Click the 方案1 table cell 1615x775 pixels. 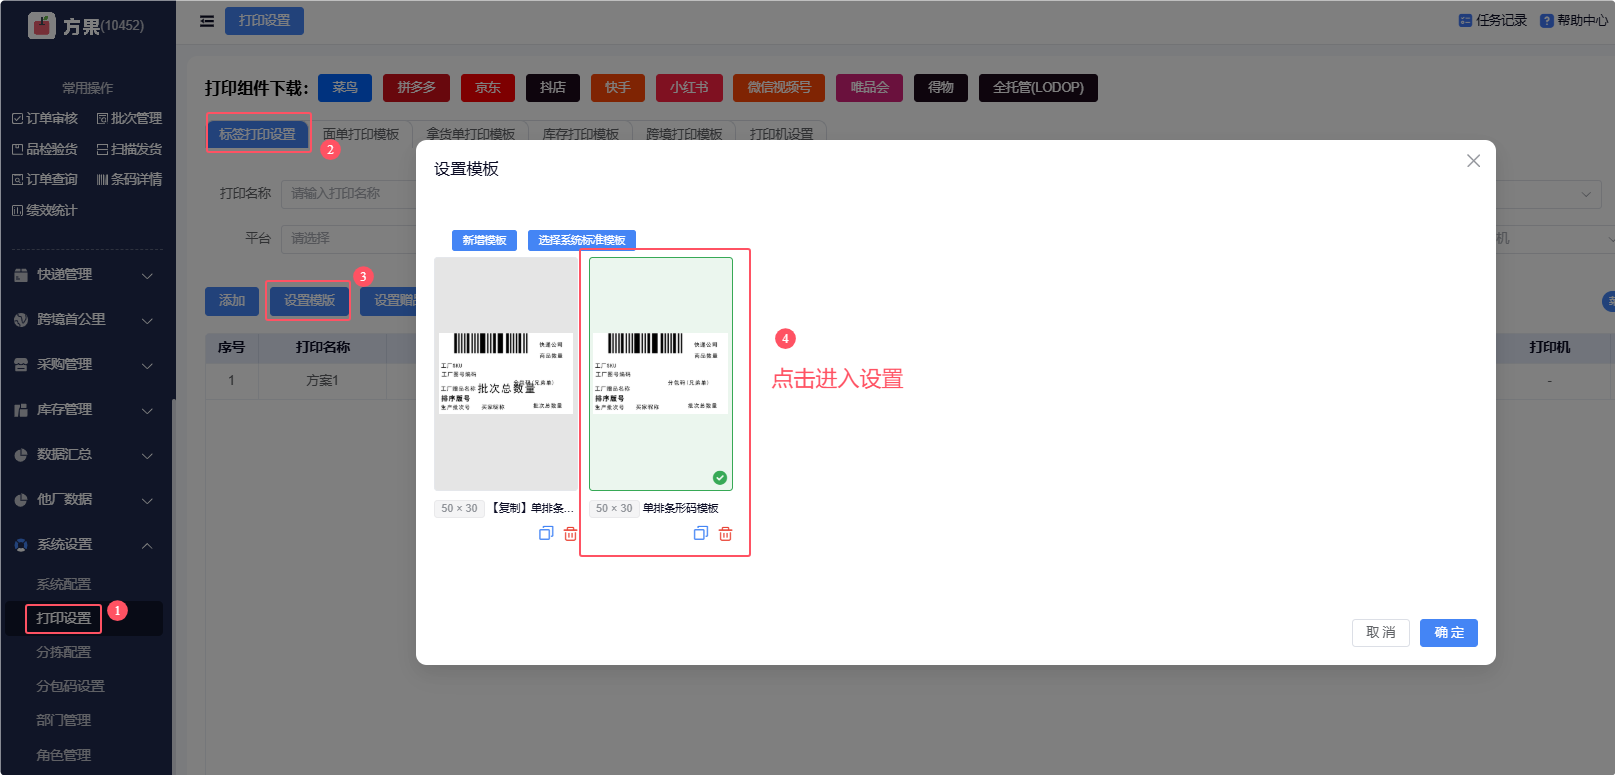pos(322,381)
